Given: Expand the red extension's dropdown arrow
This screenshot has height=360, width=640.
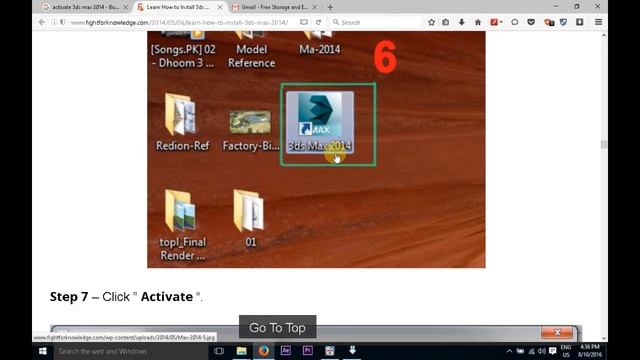Looking at the screenshot, I should [501, 22].
